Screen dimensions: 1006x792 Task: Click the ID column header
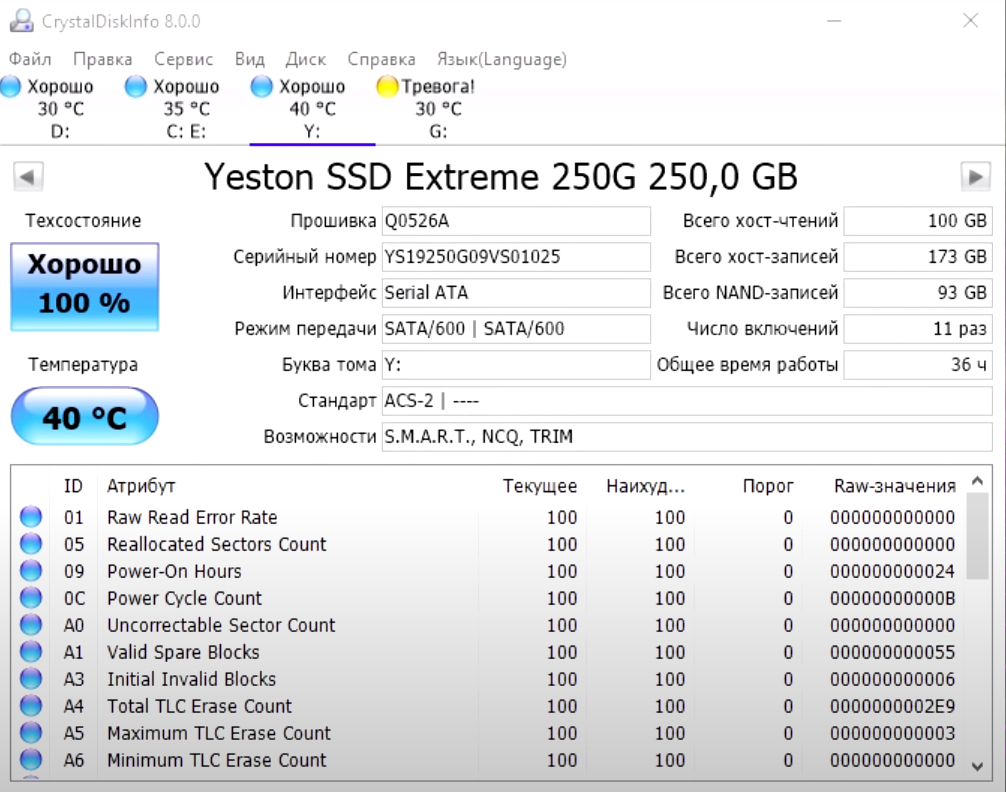(x=73, y=486)
